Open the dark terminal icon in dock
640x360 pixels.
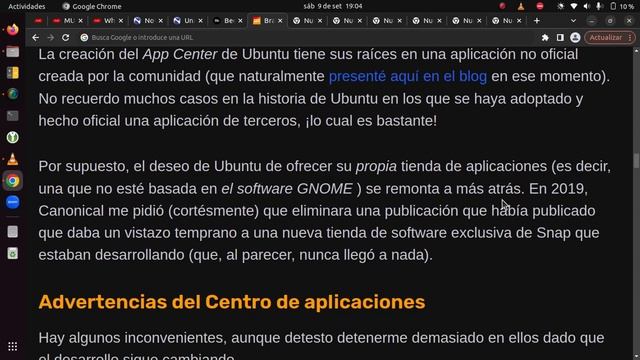click(13, 116)
